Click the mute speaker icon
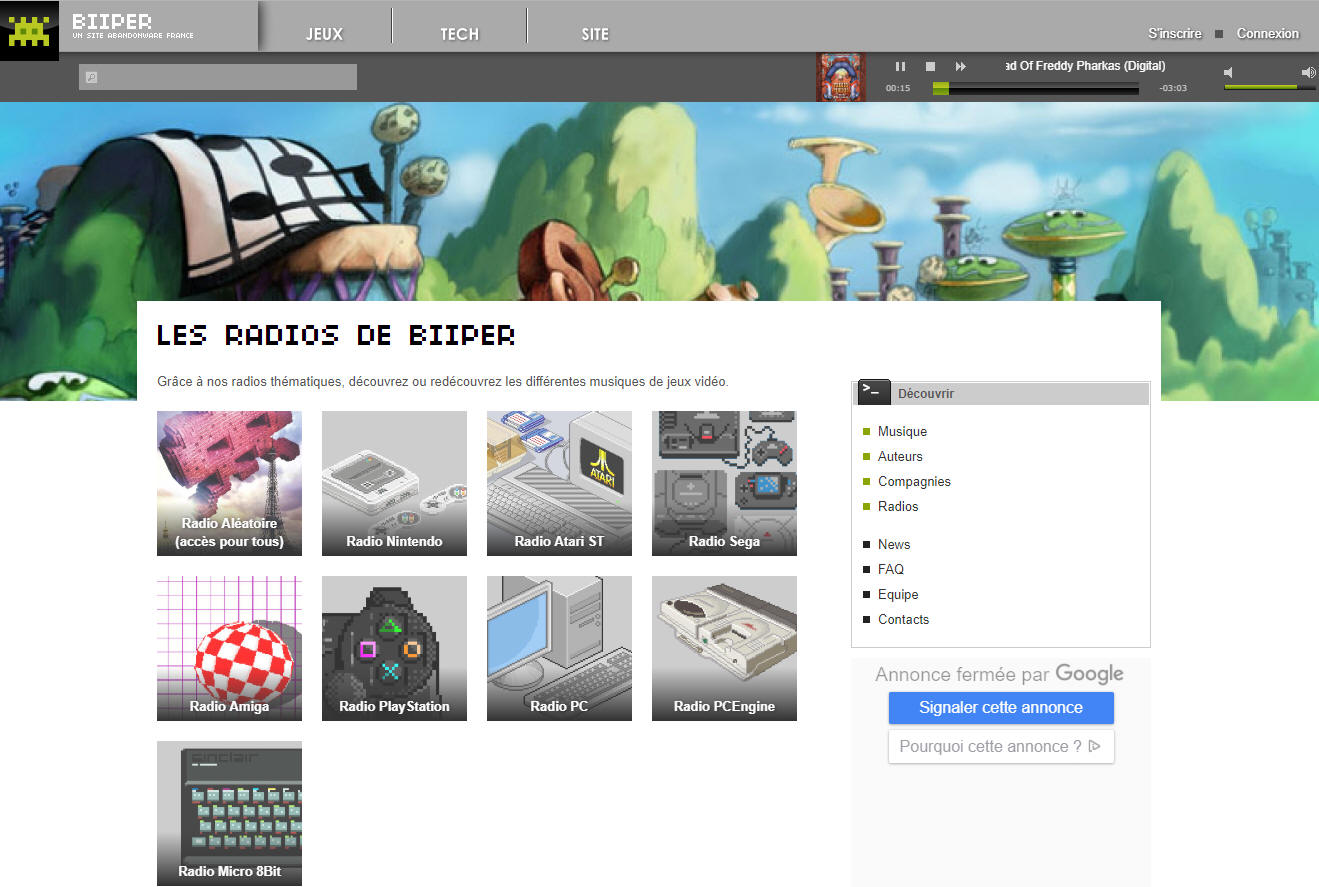 click(x=1229, y=72)
